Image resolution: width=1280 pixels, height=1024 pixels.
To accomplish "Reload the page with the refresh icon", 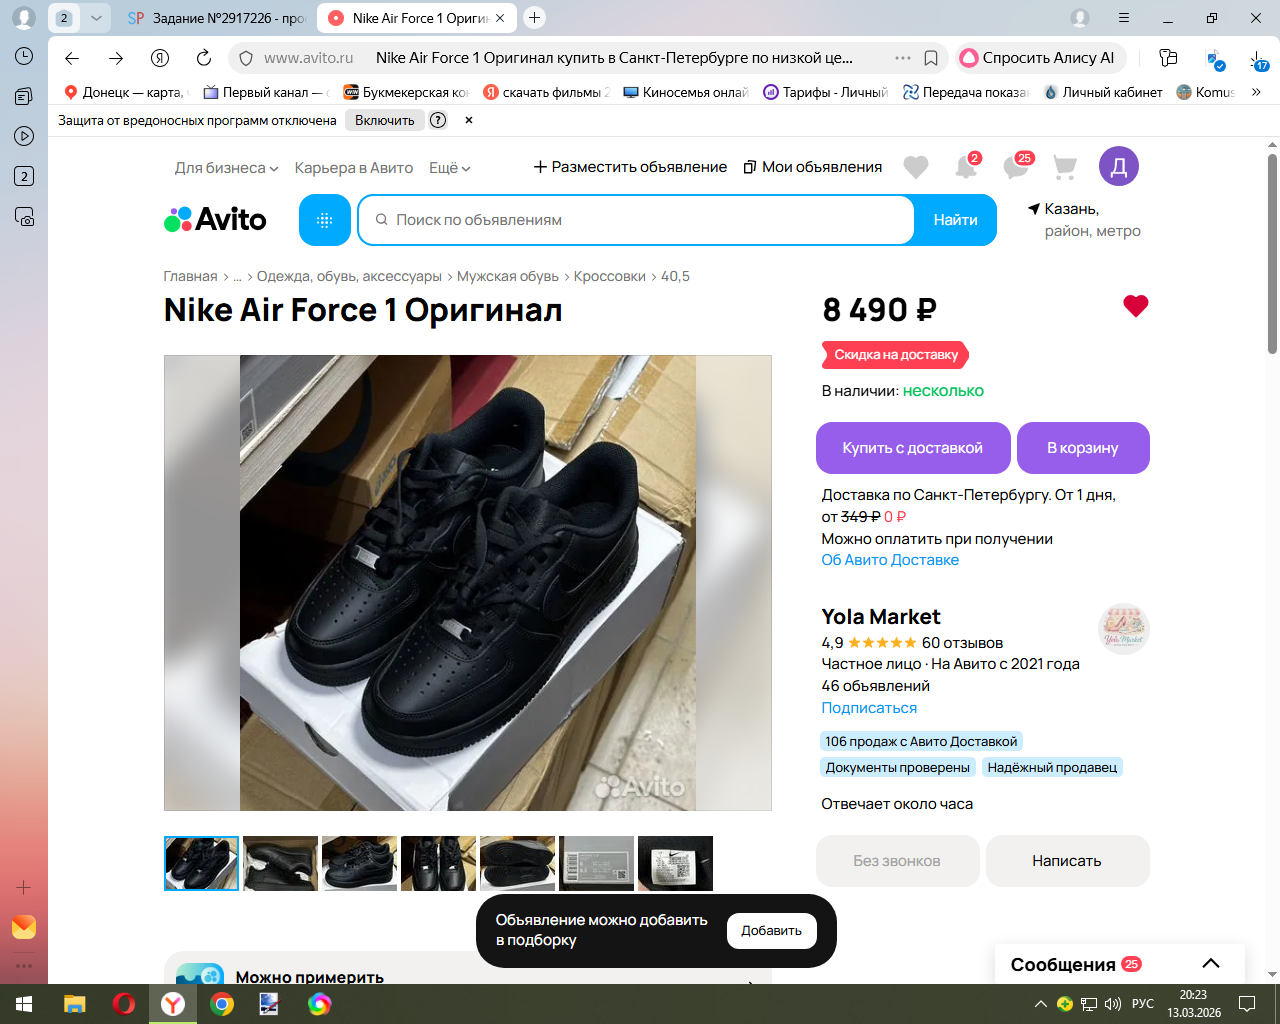I will (x=204, y=58).
